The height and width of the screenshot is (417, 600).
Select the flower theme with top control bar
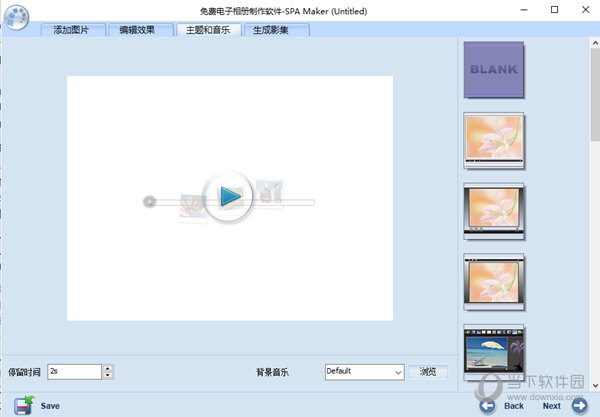494,282
